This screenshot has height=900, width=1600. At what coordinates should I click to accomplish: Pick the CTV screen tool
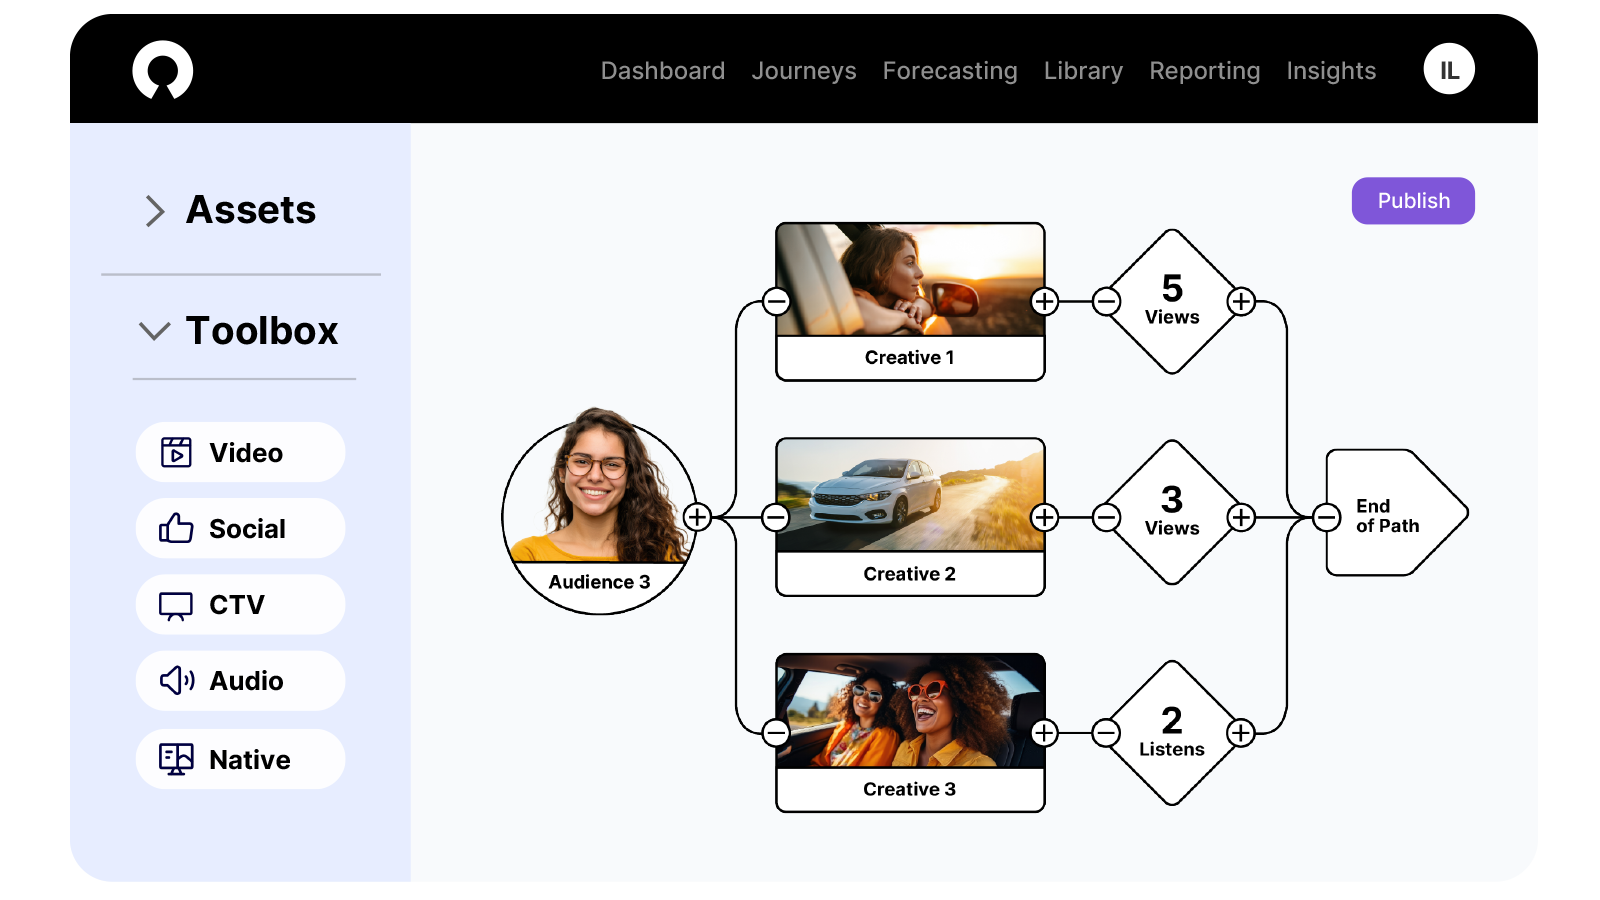point(240,605)
